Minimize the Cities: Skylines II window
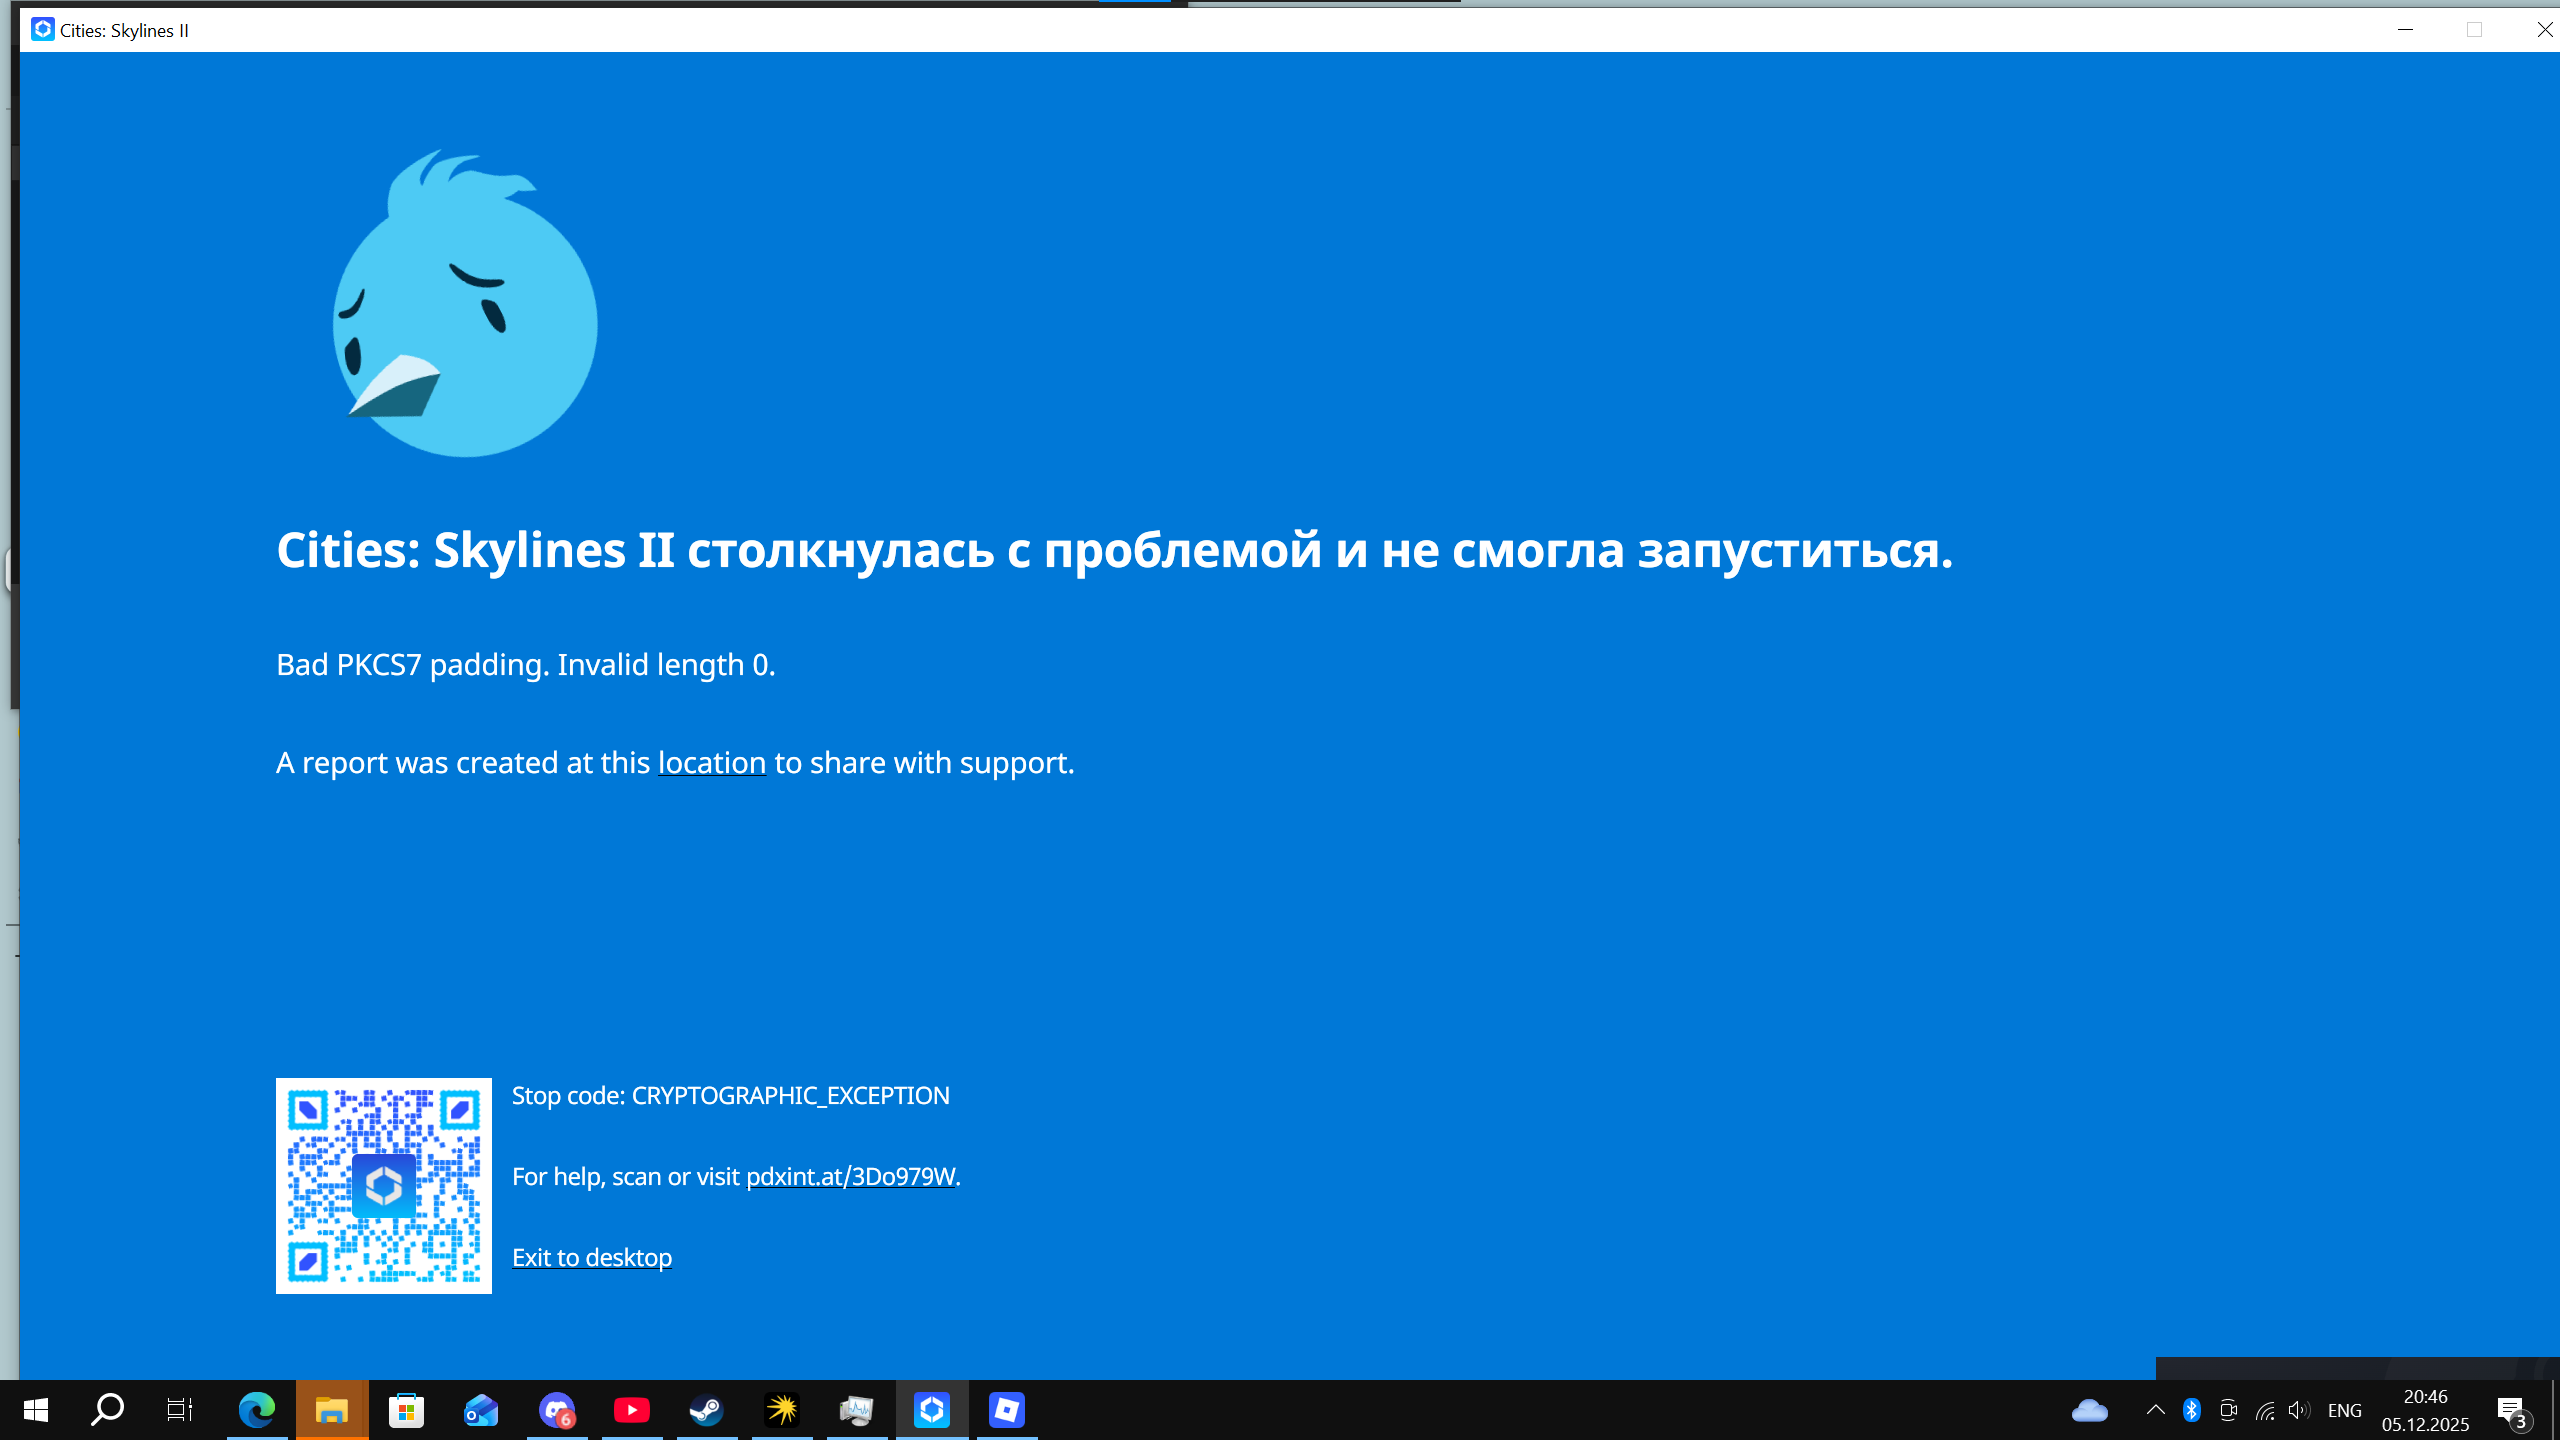 point(2406,30)
